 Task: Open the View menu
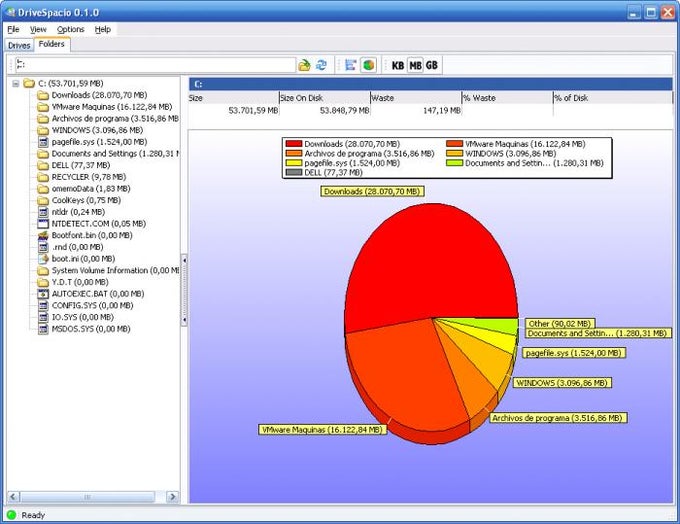[38, 29]
